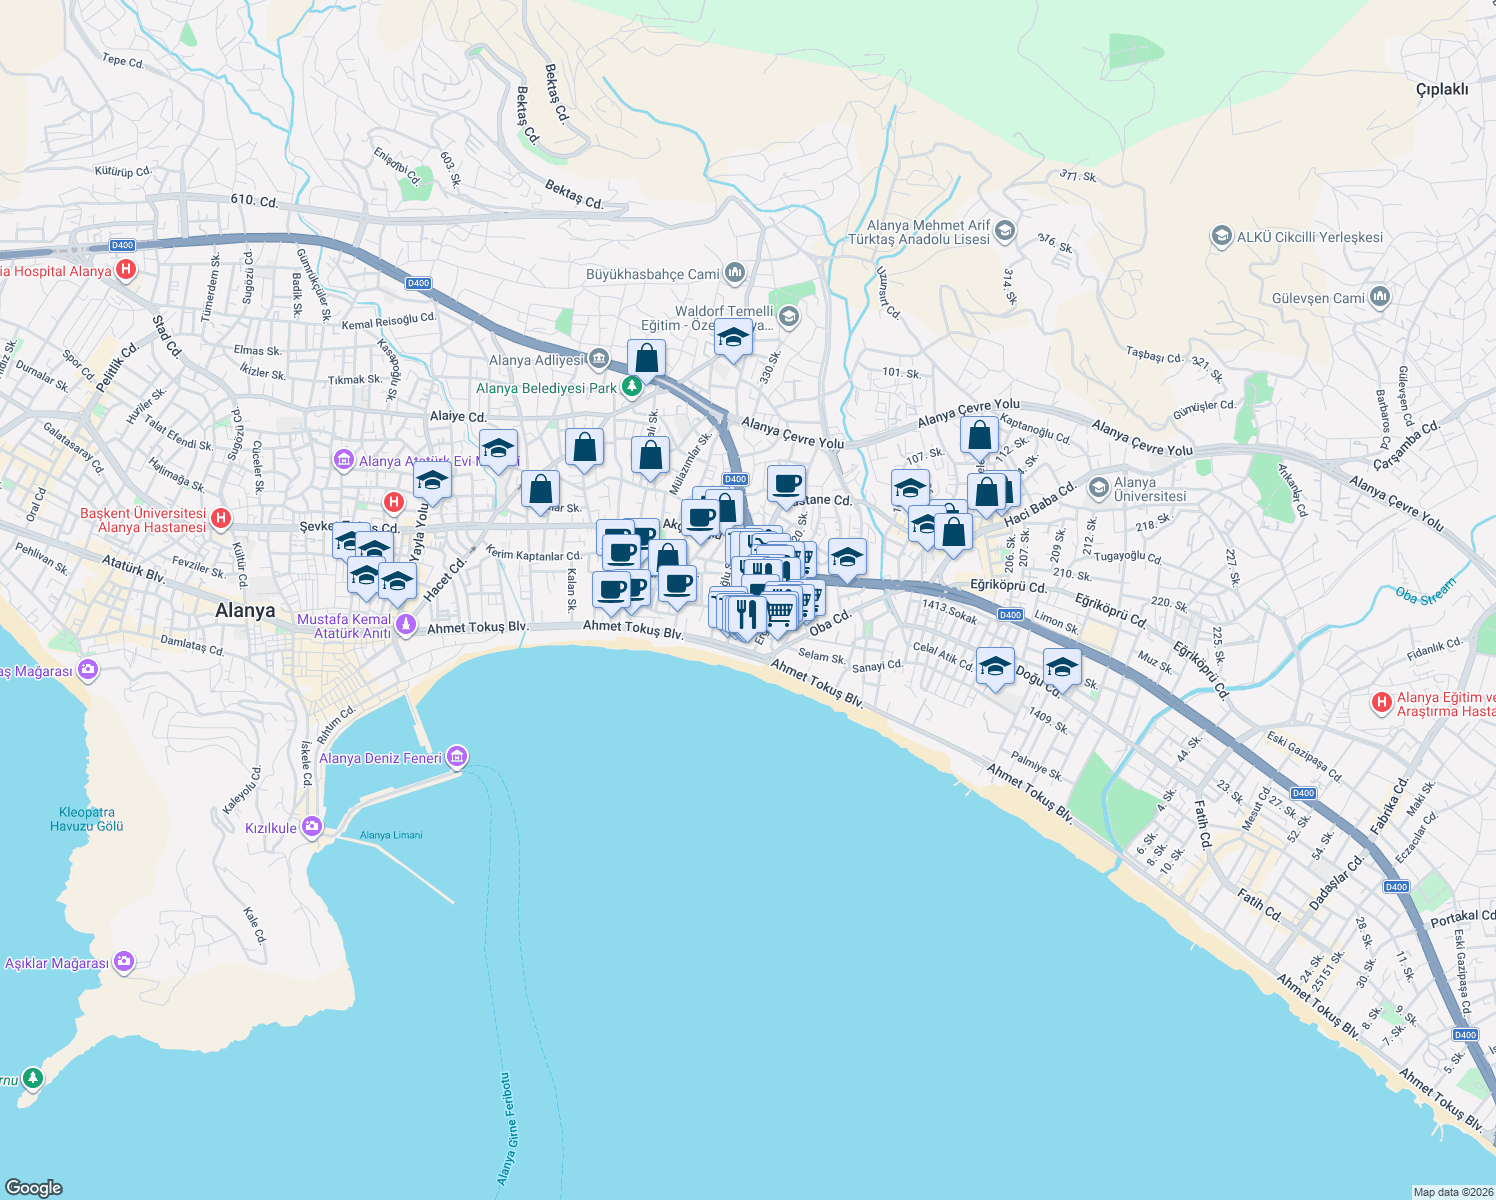Click the Oba Stream label
This screenshot has width=1496, height=1200.
pos(1426,592)
